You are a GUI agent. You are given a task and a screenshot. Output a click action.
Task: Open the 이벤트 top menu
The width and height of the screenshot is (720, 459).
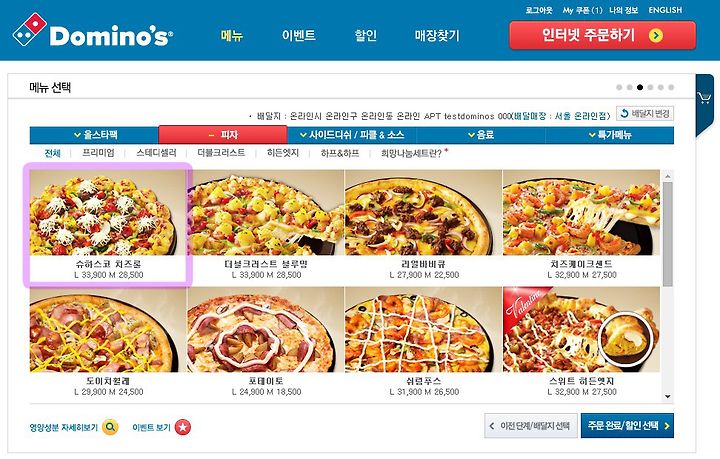(298, 35)
